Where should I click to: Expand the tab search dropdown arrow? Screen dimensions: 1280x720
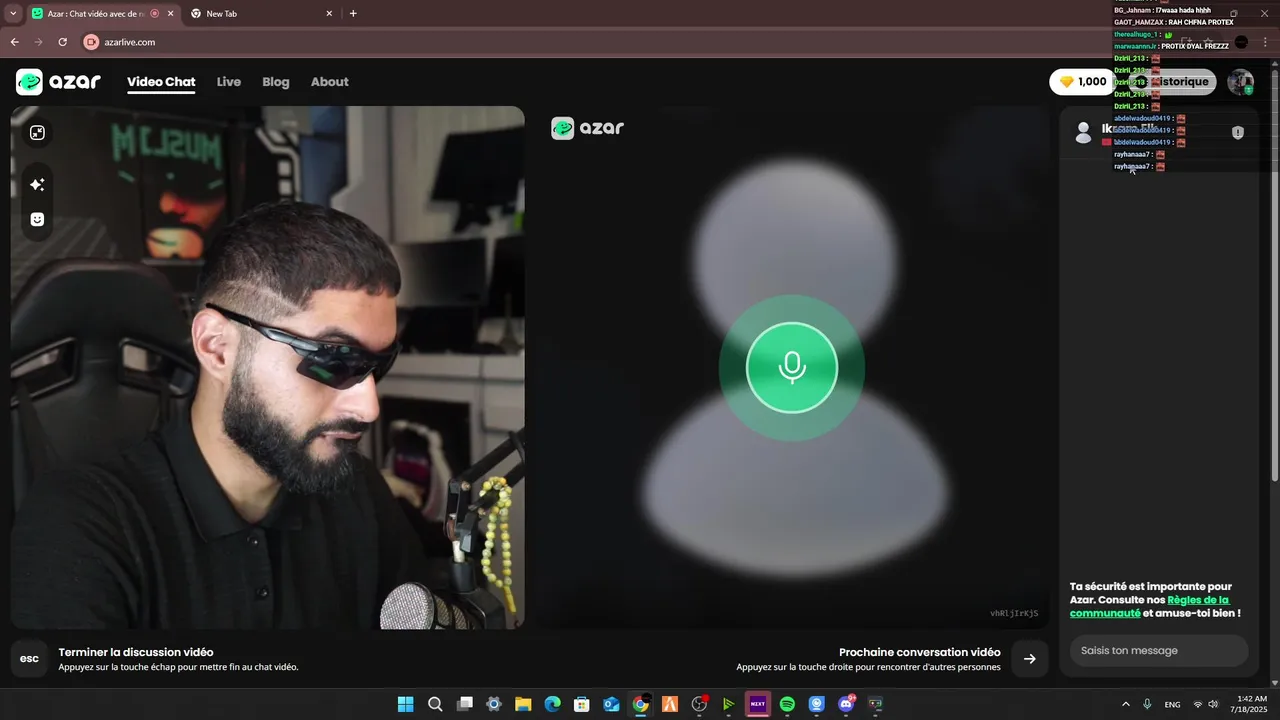coord(13,14)
